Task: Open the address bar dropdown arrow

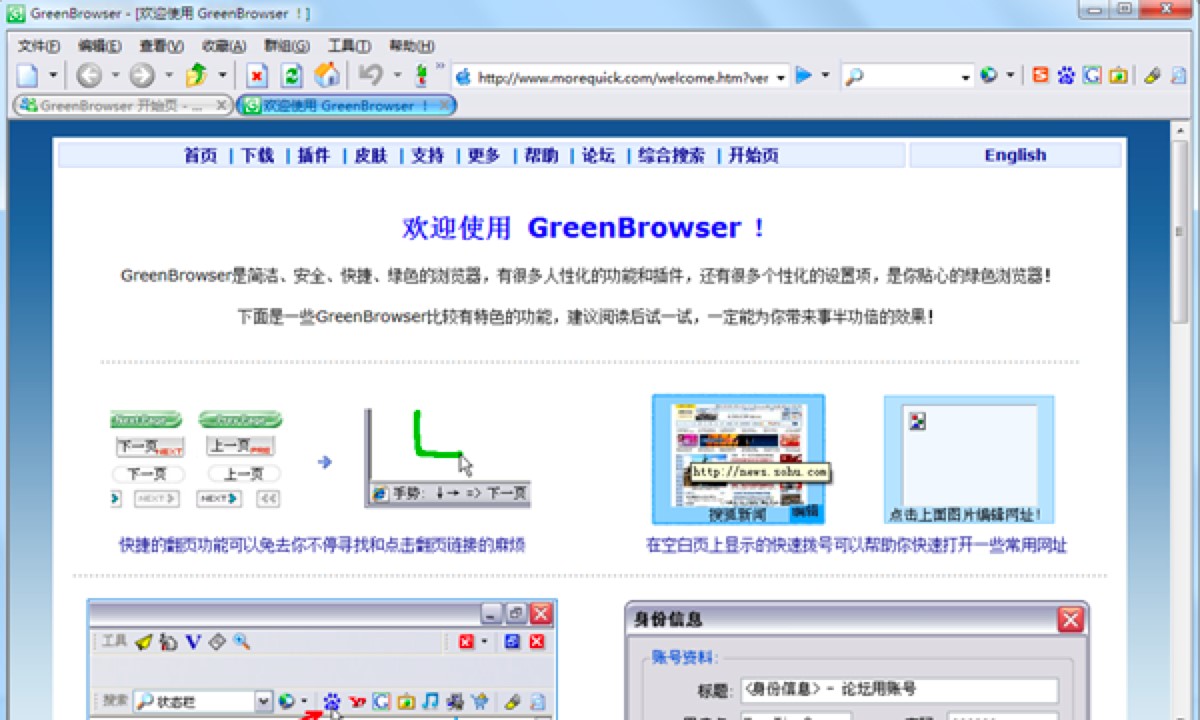Action: (783, 77)
